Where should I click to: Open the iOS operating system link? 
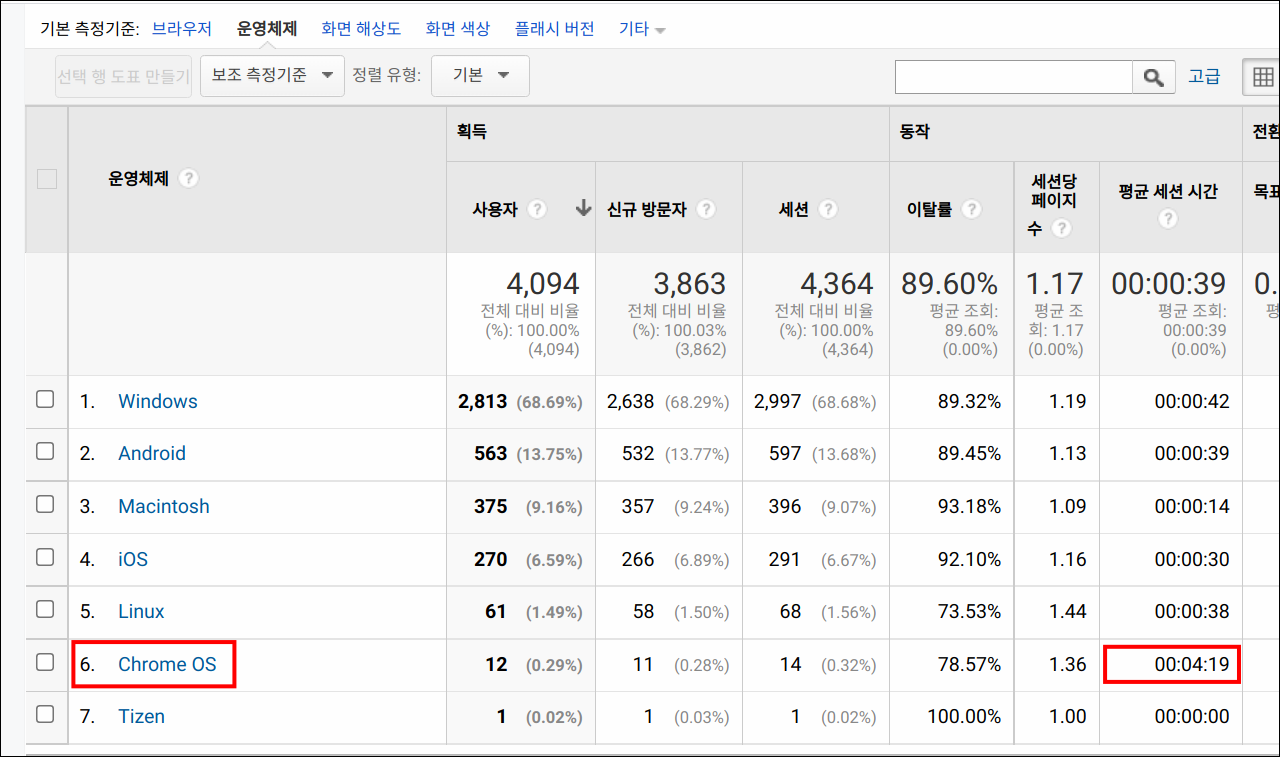[x=133, y=559]
